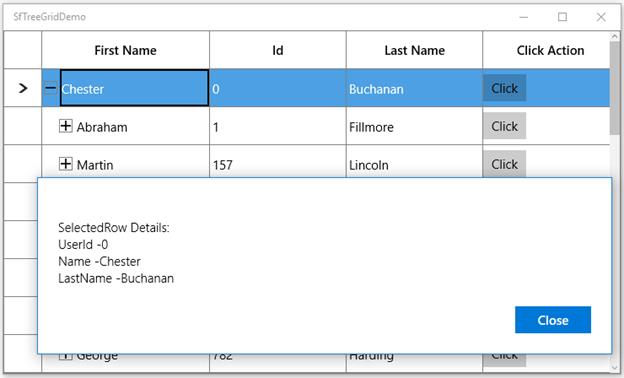Click the Click button in Lincoln row

click(504, 164)
